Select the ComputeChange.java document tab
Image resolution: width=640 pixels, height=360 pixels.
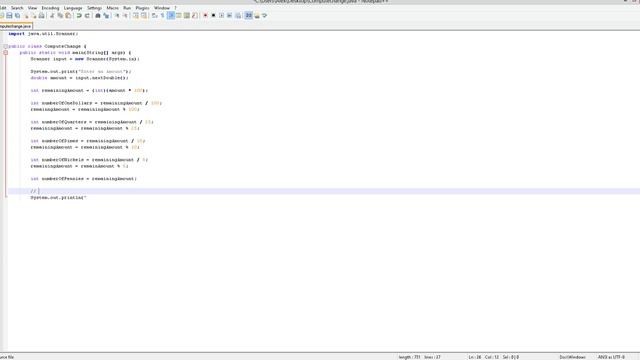16,26
